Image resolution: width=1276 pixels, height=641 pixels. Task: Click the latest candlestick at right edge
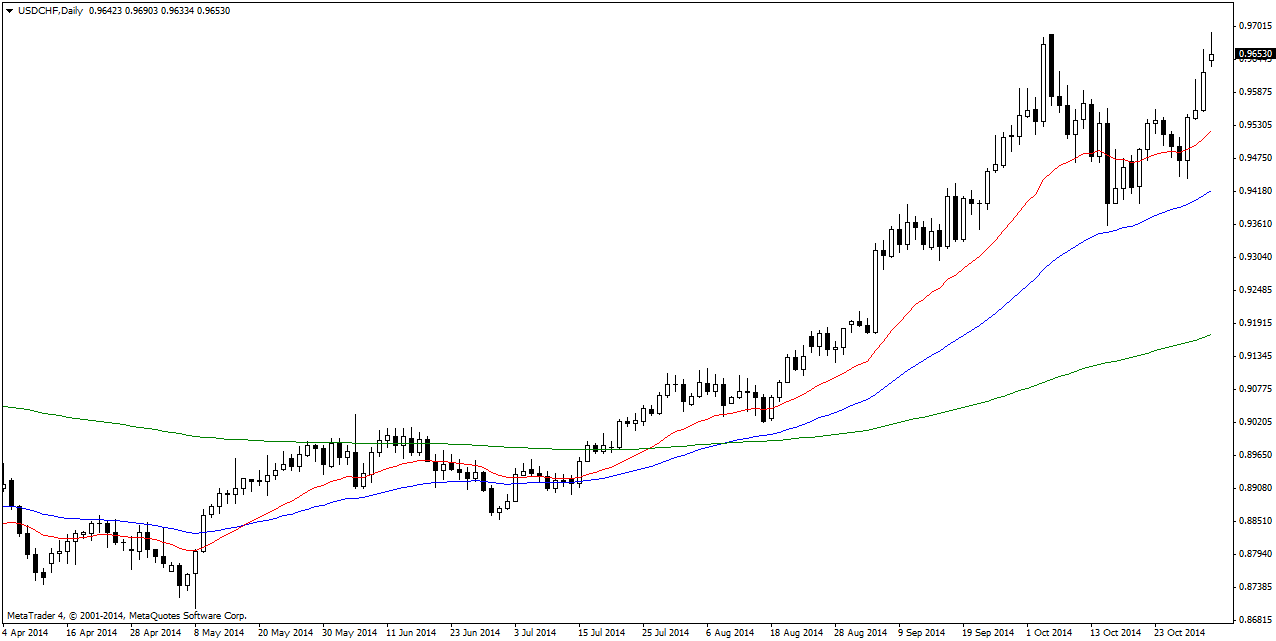coord(1211,57)
